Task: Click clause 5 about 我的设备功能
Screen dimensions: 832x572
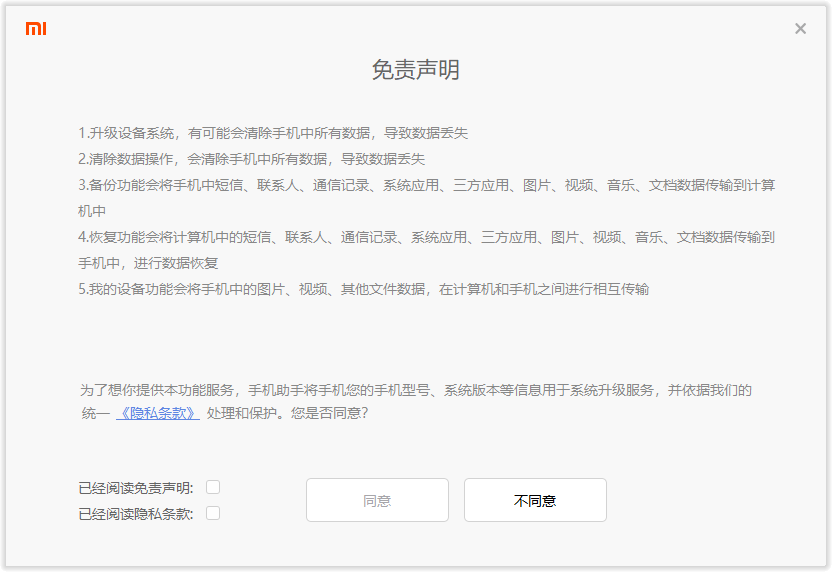Action: pos(363,289)
